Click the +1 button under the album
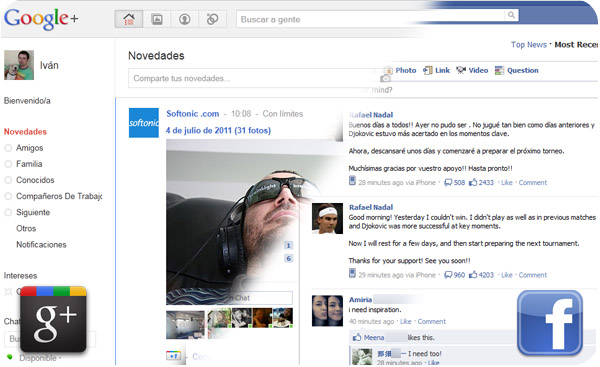600x367 pixels. [173, 356]
